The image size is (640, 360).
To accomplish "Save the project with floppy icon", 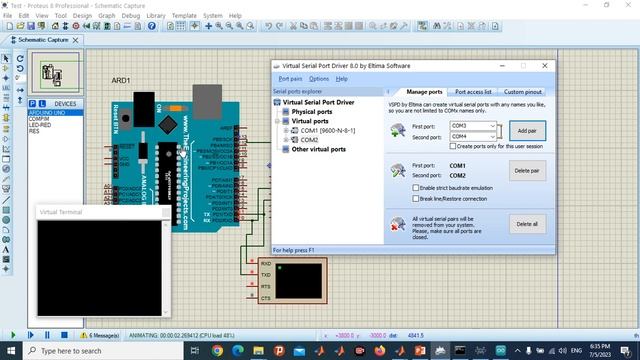I will (x=31, y=26).
